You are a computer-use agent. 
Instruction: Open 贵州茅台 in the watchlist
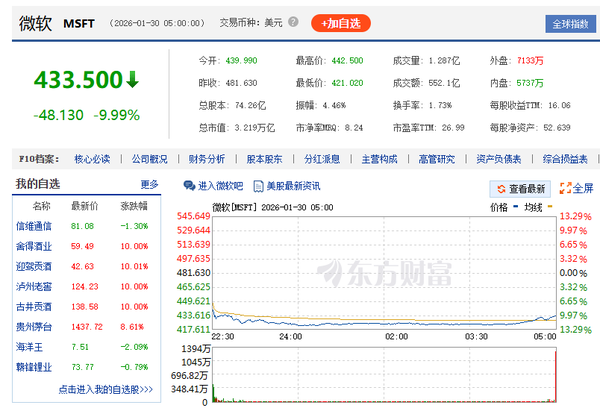click(x=34, y=327)
